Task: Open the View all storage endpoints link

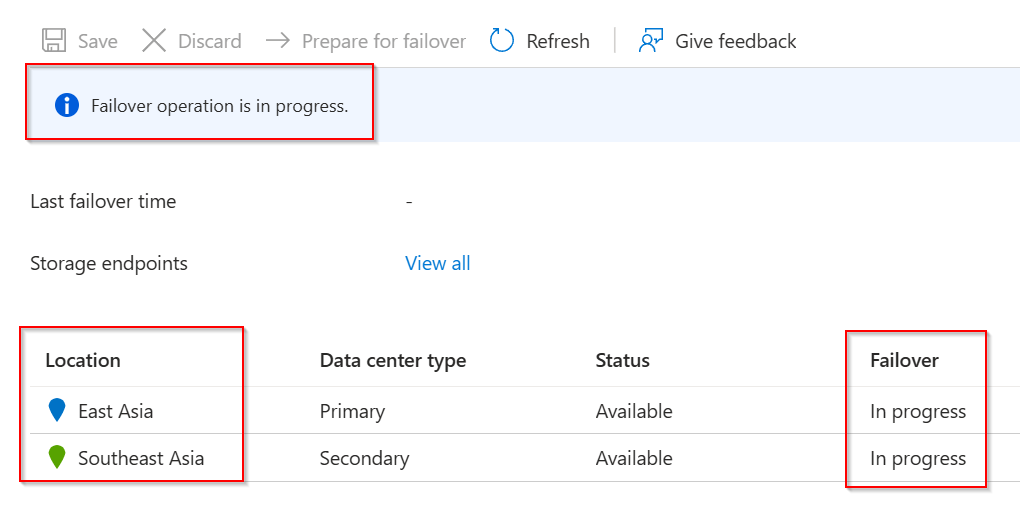Action: (437, 263)
